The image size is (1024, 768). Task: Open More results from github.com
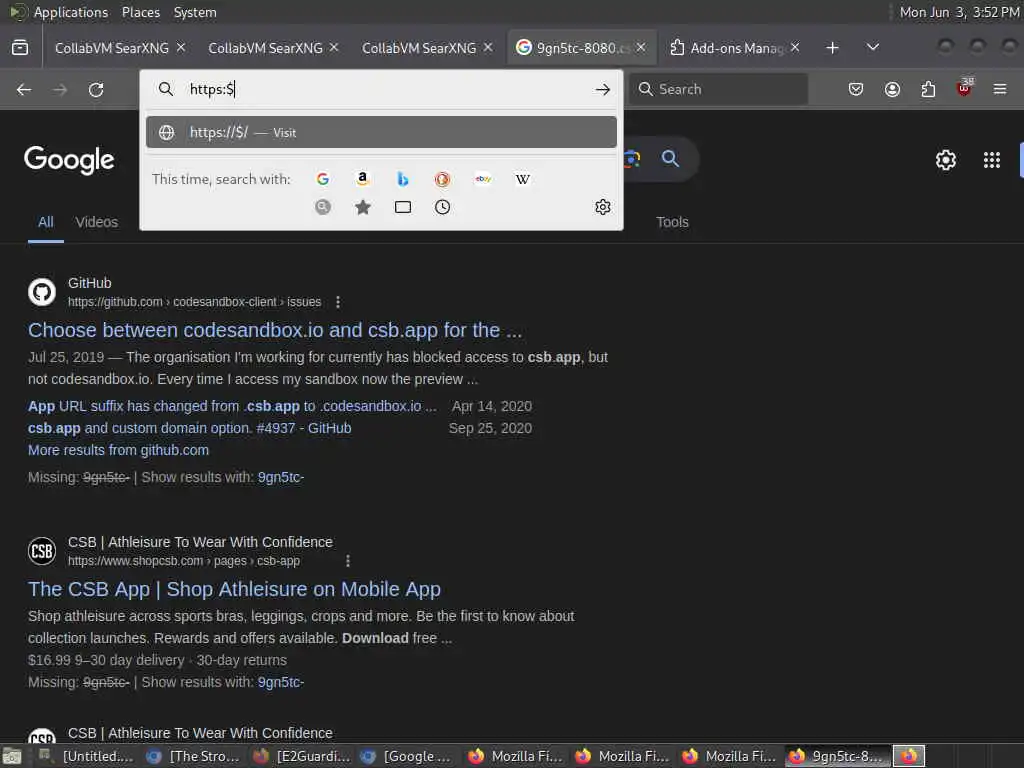coord(118,451)
